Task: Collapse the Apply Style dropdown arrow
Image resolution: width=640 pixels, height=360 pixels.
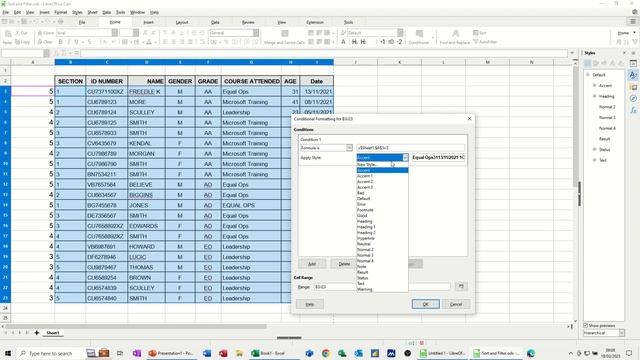Action: point(405,158)
